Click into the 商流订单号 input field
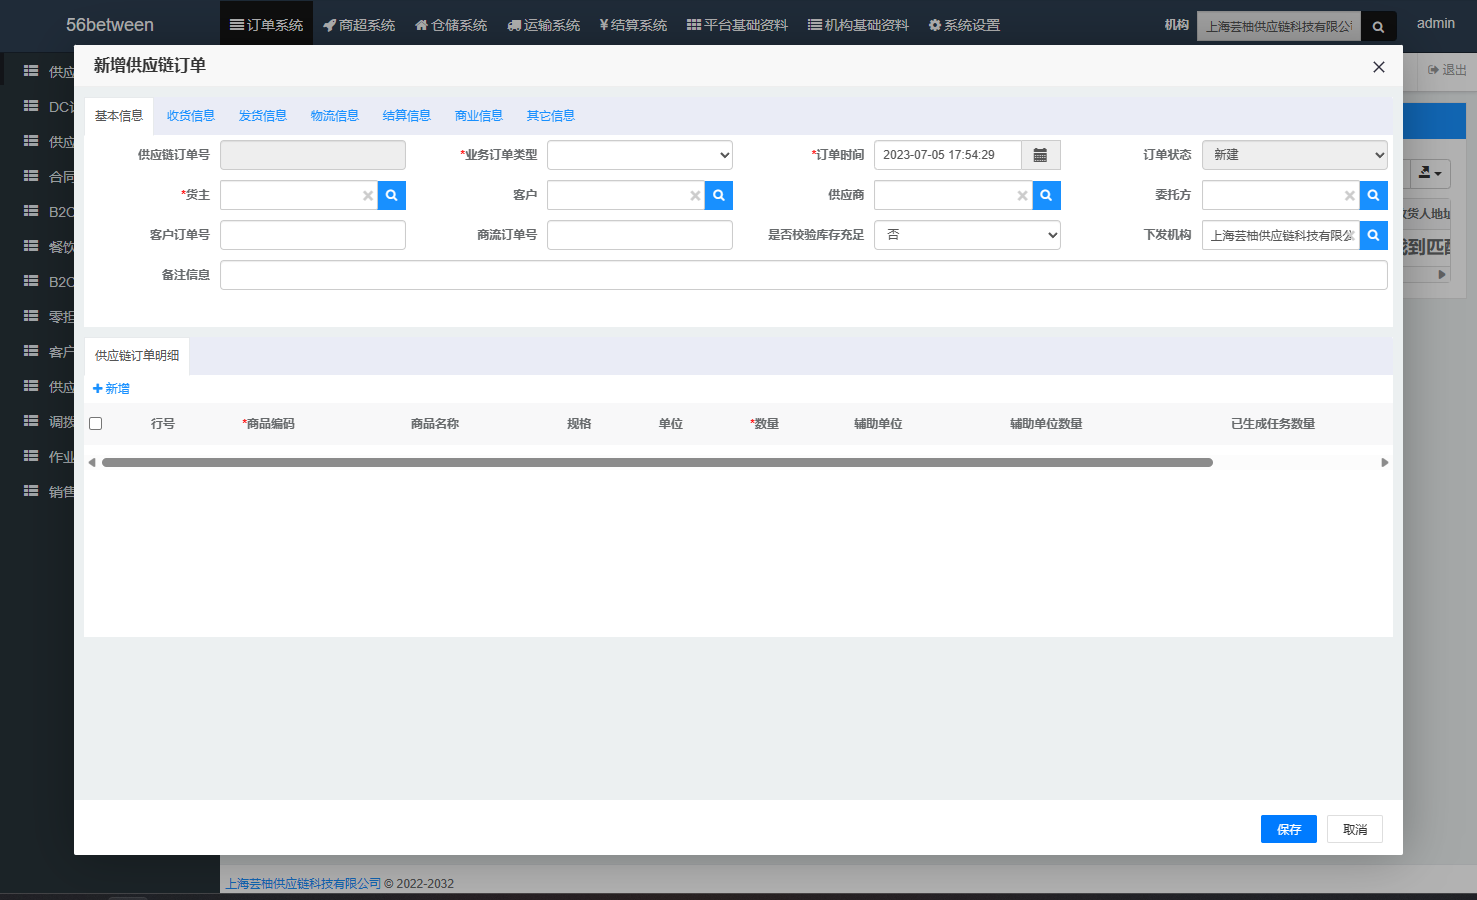This screenshot has height=900, width=1477. point(640,235)
